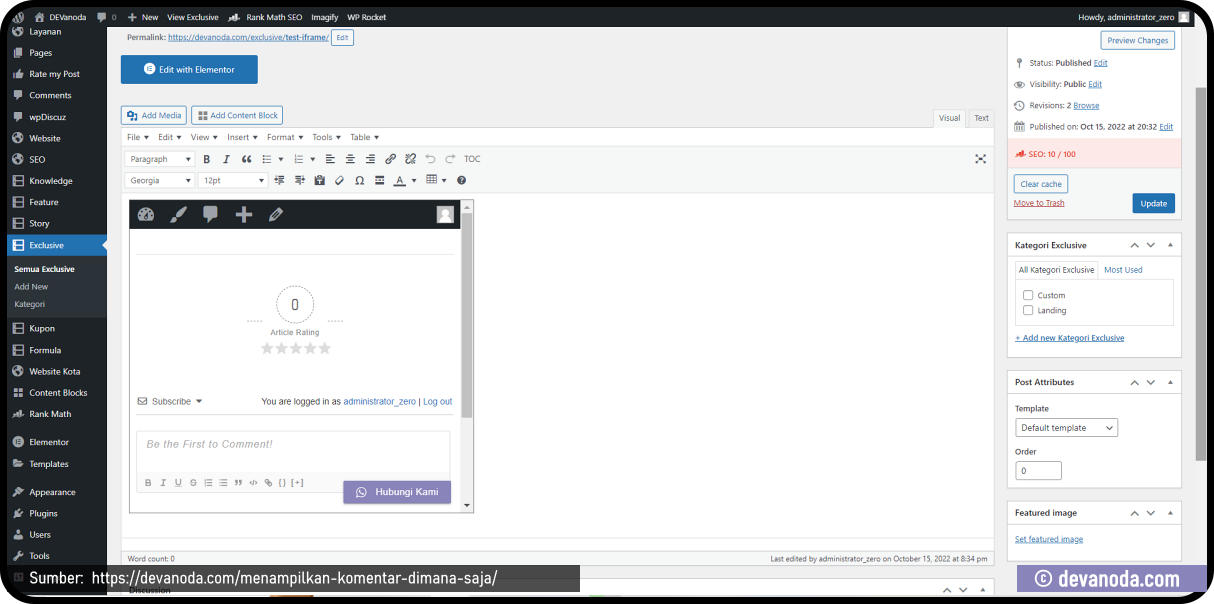This screenshot has height=604, width=1214.
Task: Browse the post revisions
Action: coord(1086,105)
